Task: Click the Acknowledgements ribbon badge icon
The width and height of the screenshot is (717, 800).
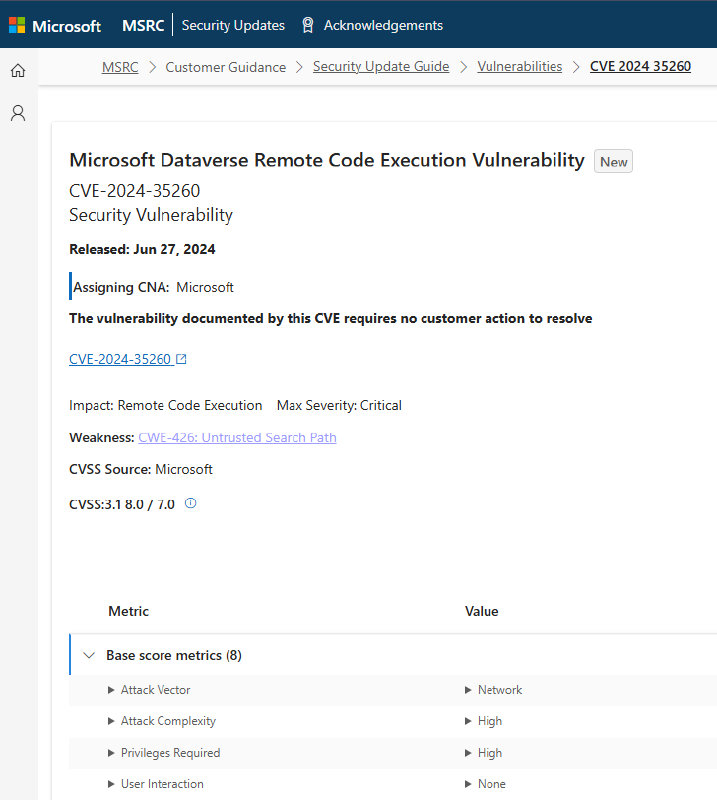Action: pyautogui.click(x=308, y=26)
